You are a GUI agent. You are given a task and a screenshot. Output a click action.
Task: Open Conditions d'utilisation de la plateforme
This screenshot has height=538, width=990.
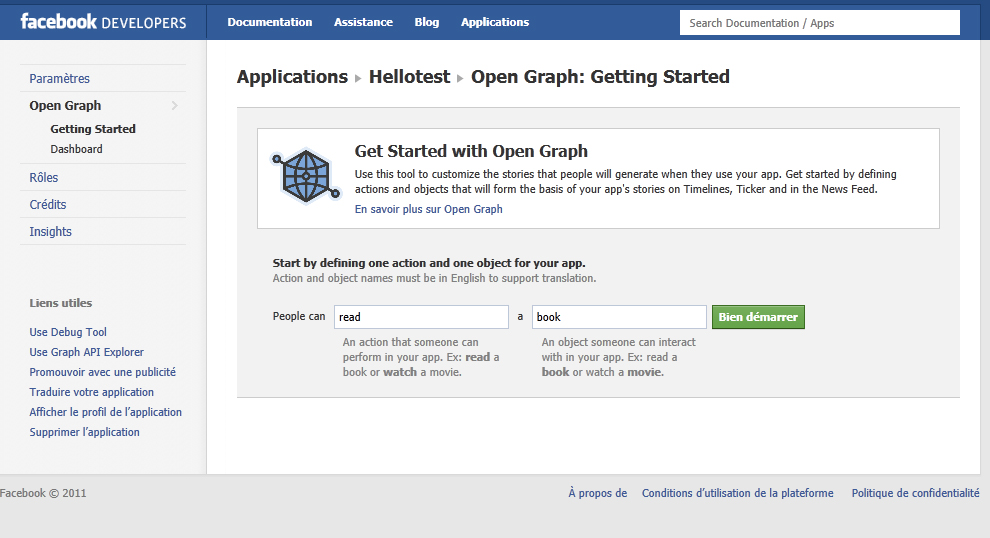[737, 493]
